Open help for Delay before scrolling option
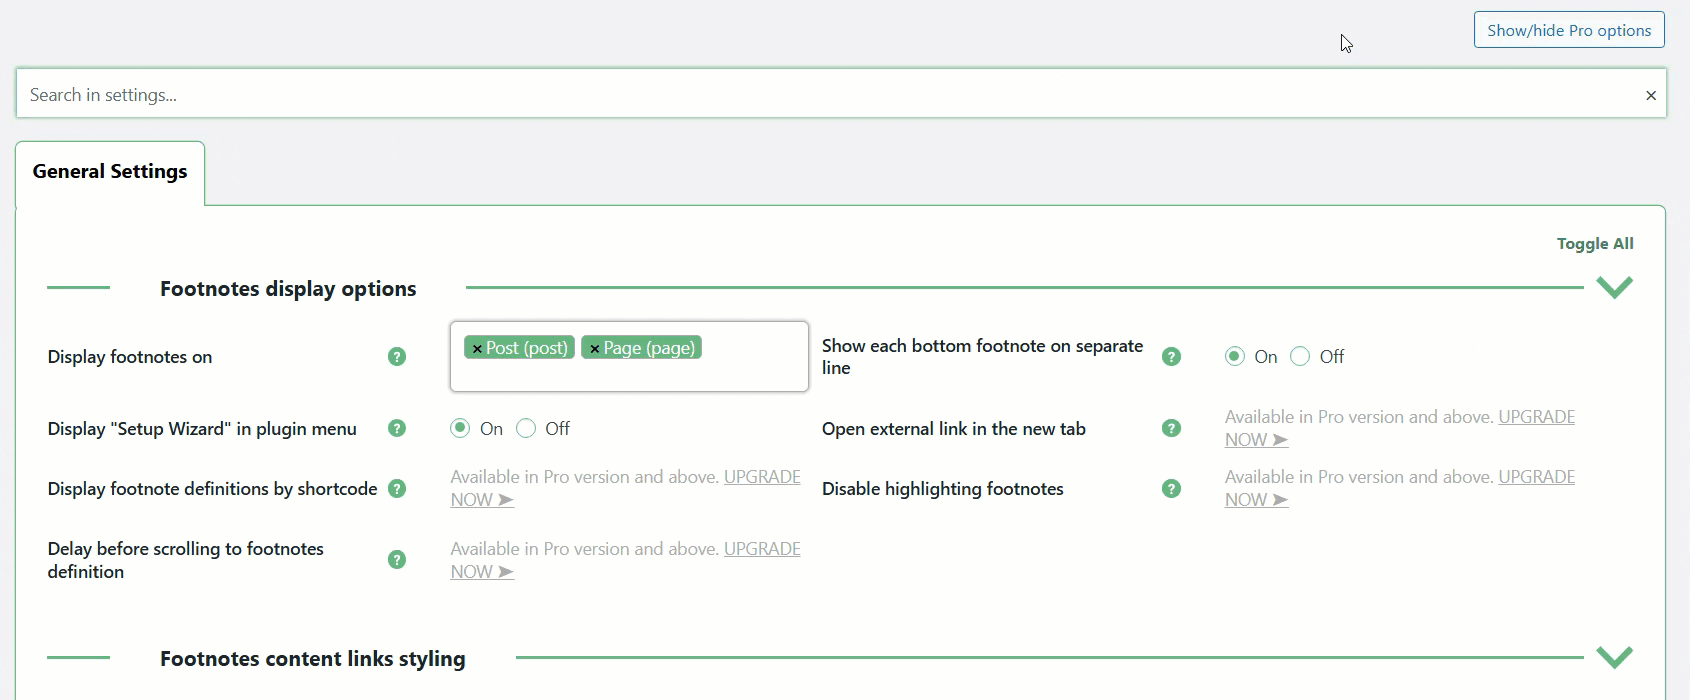The height and width of the screenshot is (700, 1690). [397, 560]
